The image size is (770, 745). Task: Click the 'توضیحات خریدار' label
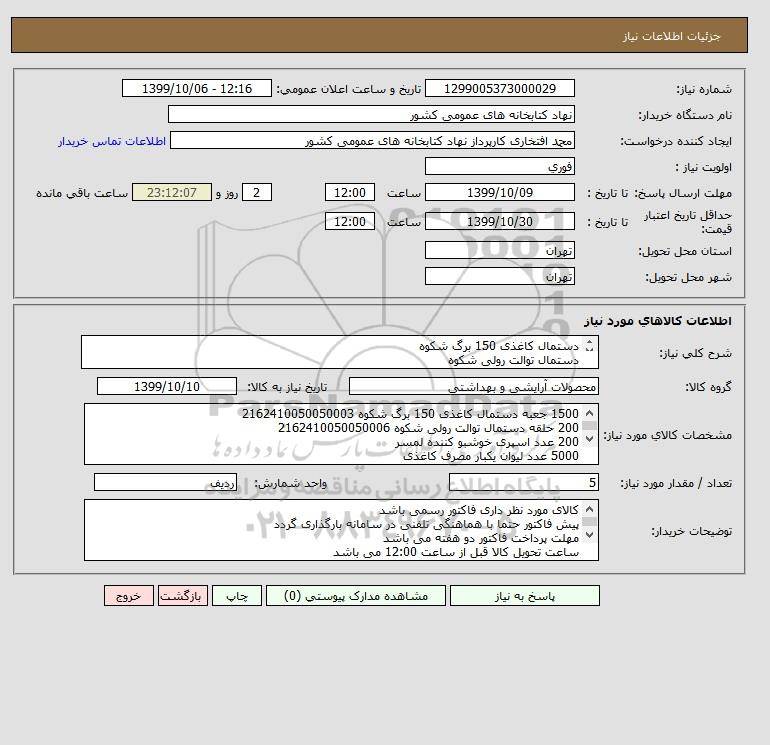(x=691, y=531)
